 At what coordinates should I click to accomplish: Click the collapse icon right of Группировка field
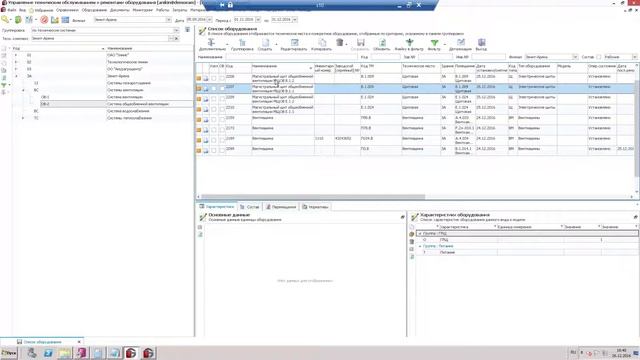coord(187,30)
